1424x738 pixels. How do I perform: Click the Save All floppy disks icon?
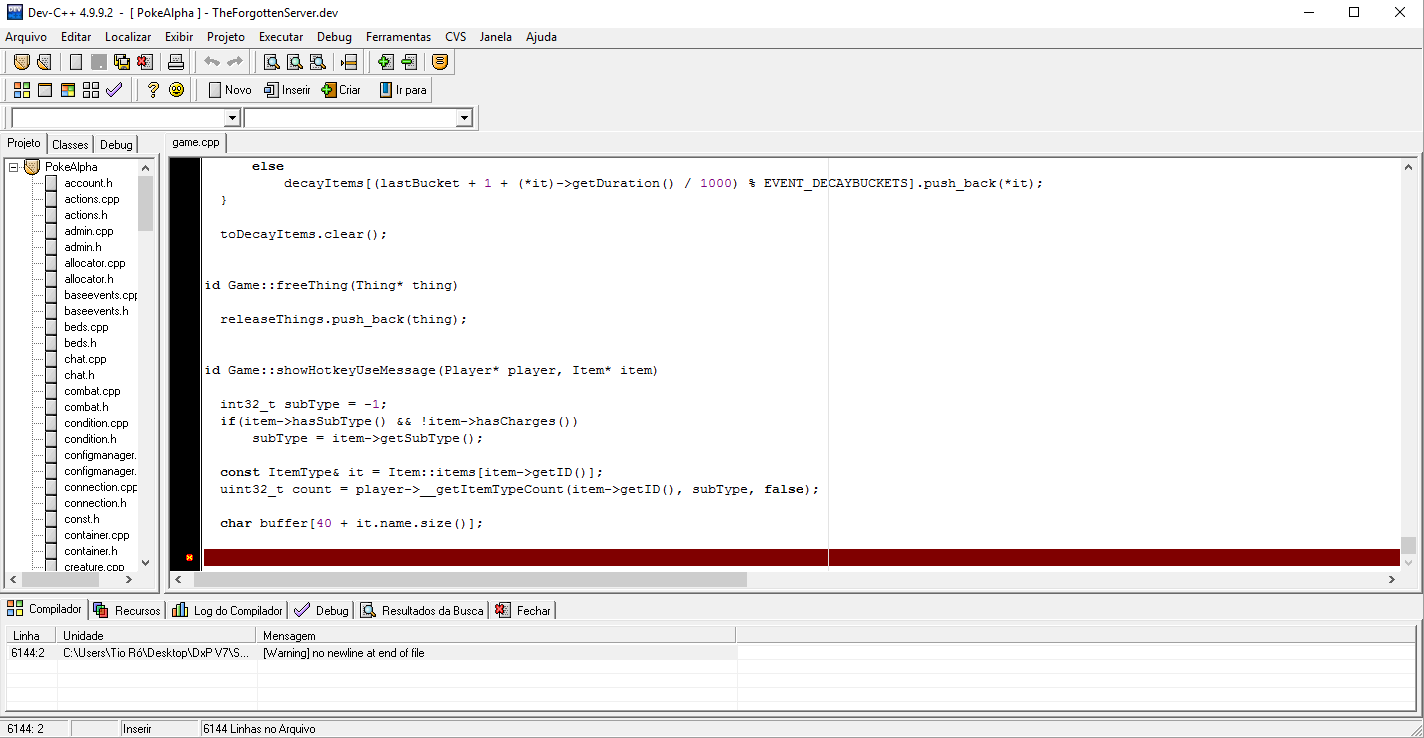122,62
